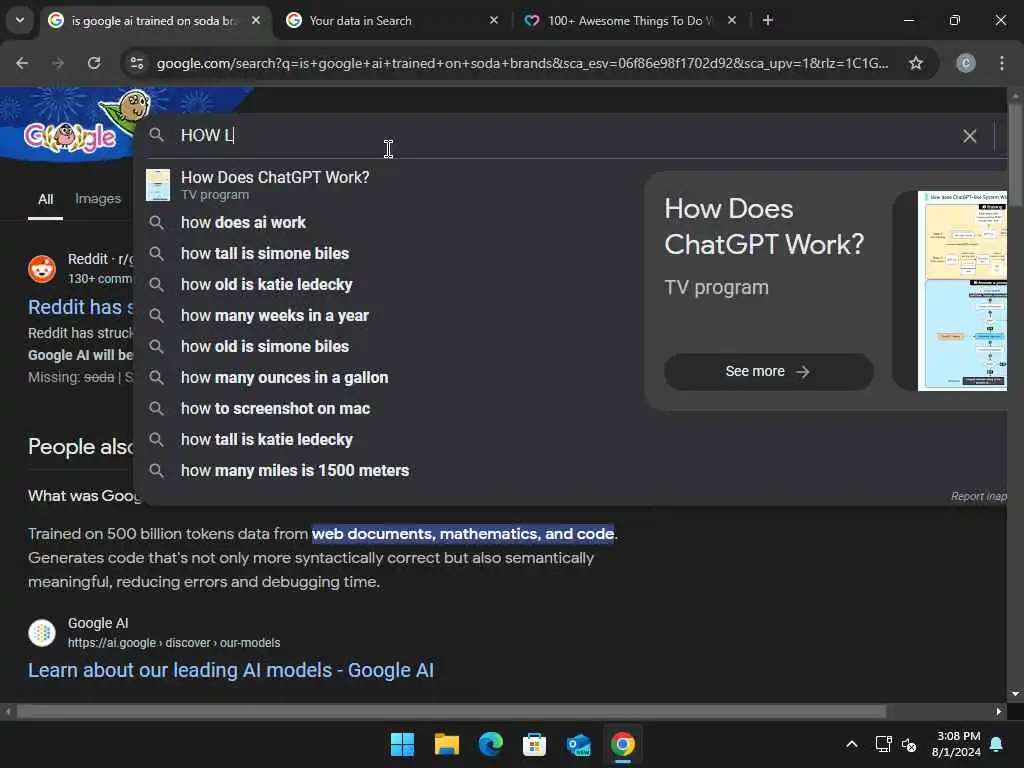The width and height of the screenshot is (1024, 768).
Task: Open site information icon in address bar
Action: pyautogui.click(x=136, y=63)
